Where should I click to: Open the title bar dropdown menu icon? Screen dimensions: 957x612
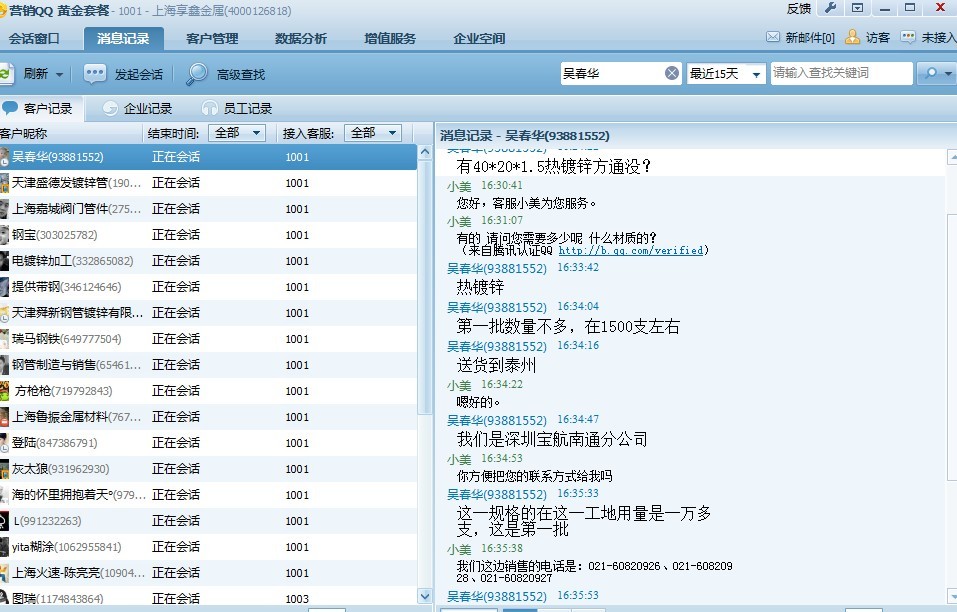858,8
